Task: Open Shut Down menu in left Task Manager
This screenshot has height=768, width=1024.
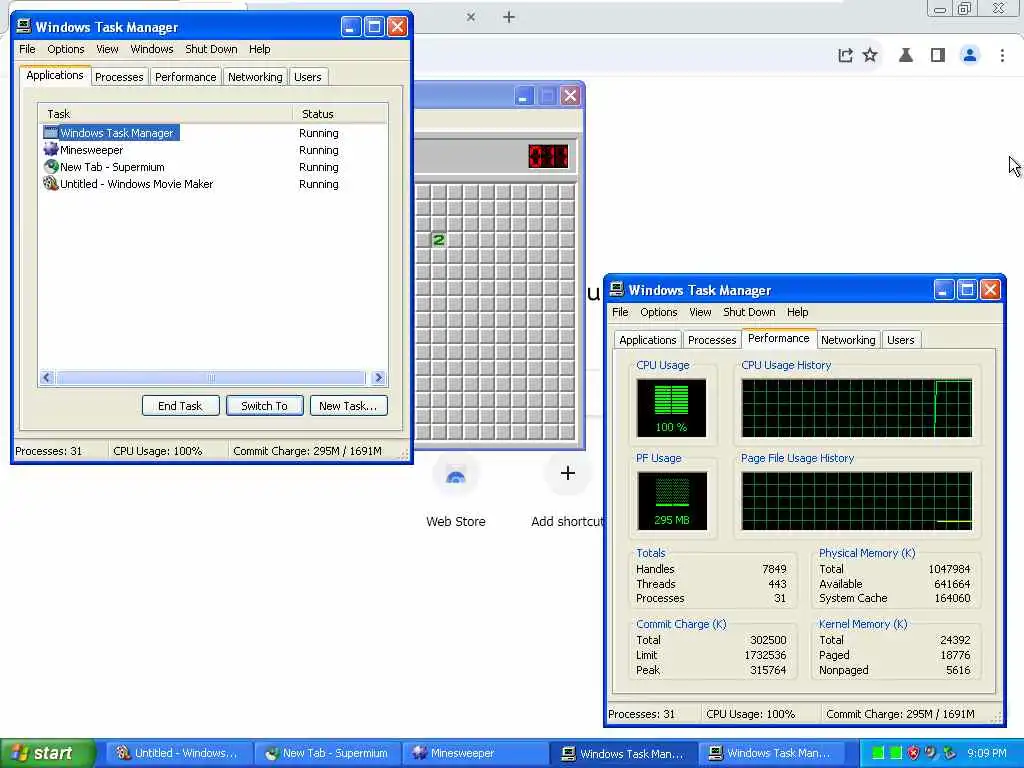Action: pyautogui.click(x=211, y=49)
